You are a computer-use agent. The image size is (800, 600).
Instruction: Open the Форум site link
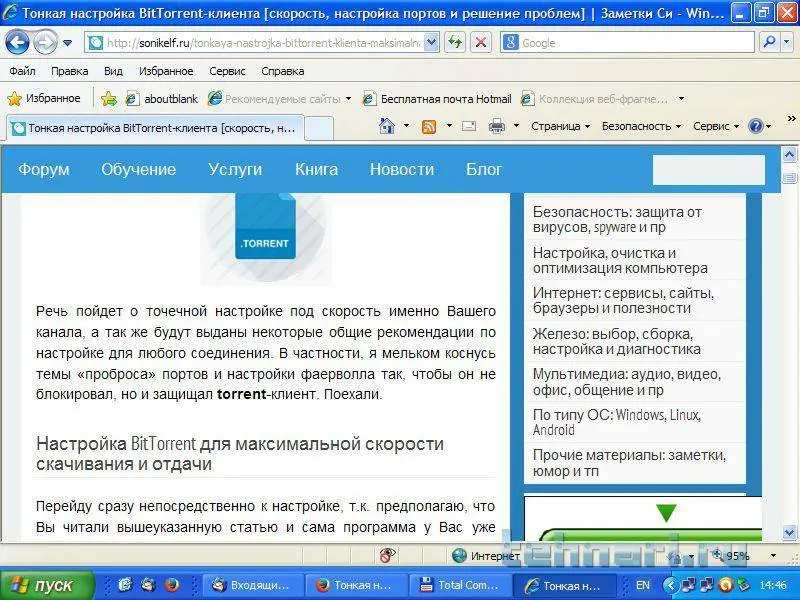pos(44,169)
